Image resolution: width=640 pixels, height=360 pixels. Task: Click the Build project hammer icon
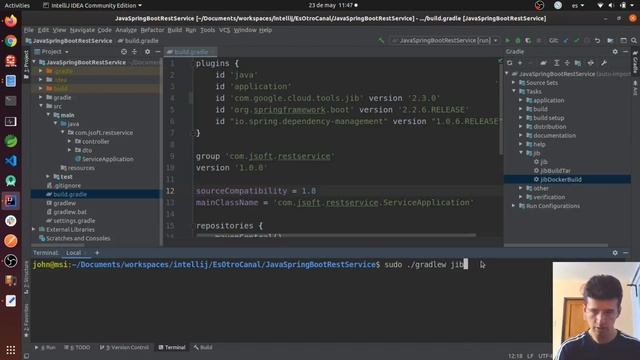pos(381,40)
